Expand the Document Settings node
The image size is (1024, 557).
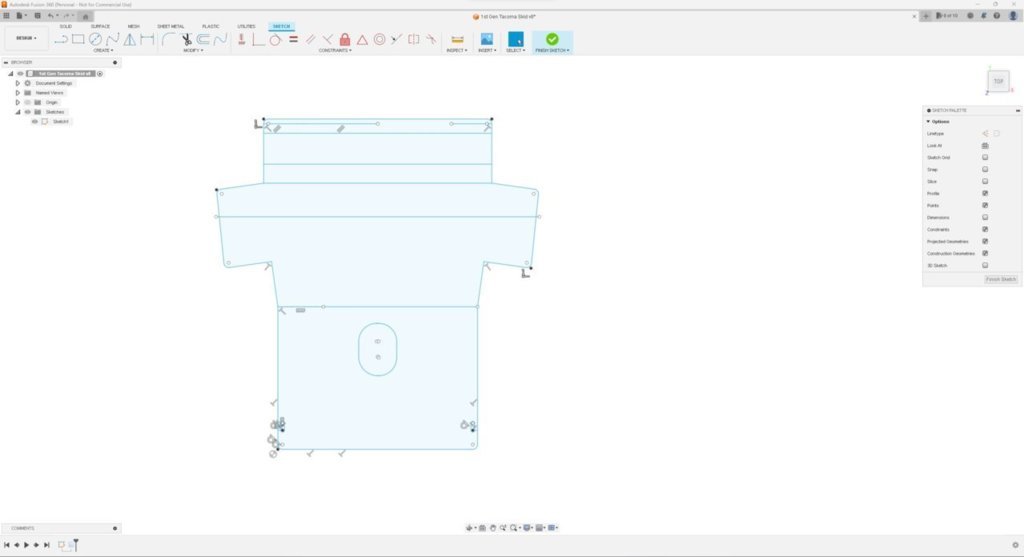[18, 84]
